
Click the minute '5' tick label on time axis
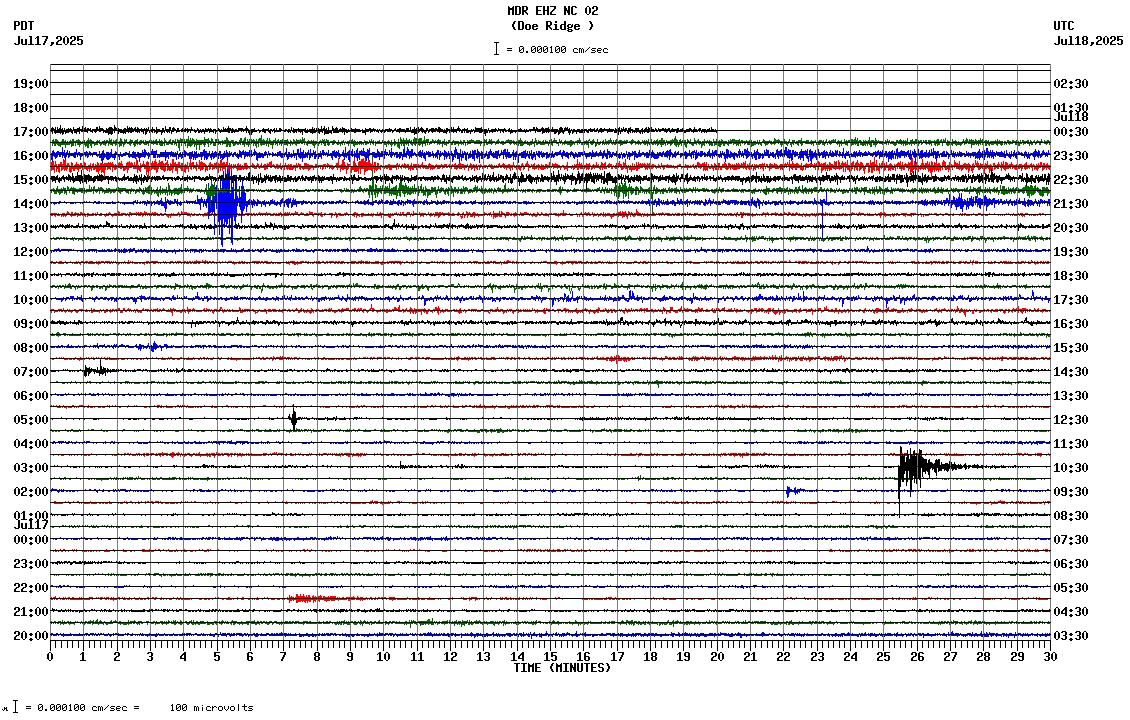click(216, 657)
